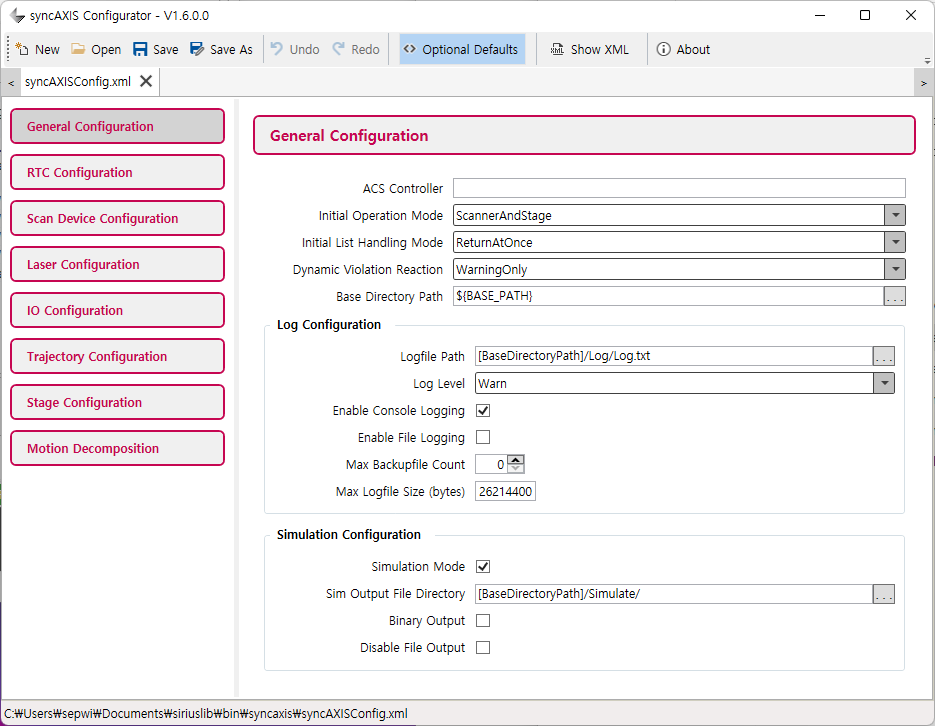Screen dimensions: 935x726
Task: Click the General Configuration header banner
Action: (584, 135)
